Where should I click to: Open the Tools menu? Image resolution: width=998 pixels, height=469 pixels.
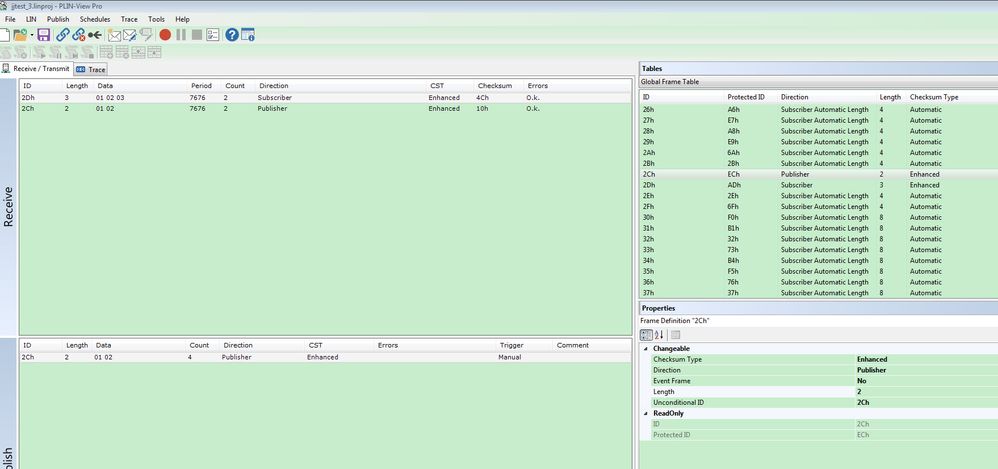[x=157, y=19]
